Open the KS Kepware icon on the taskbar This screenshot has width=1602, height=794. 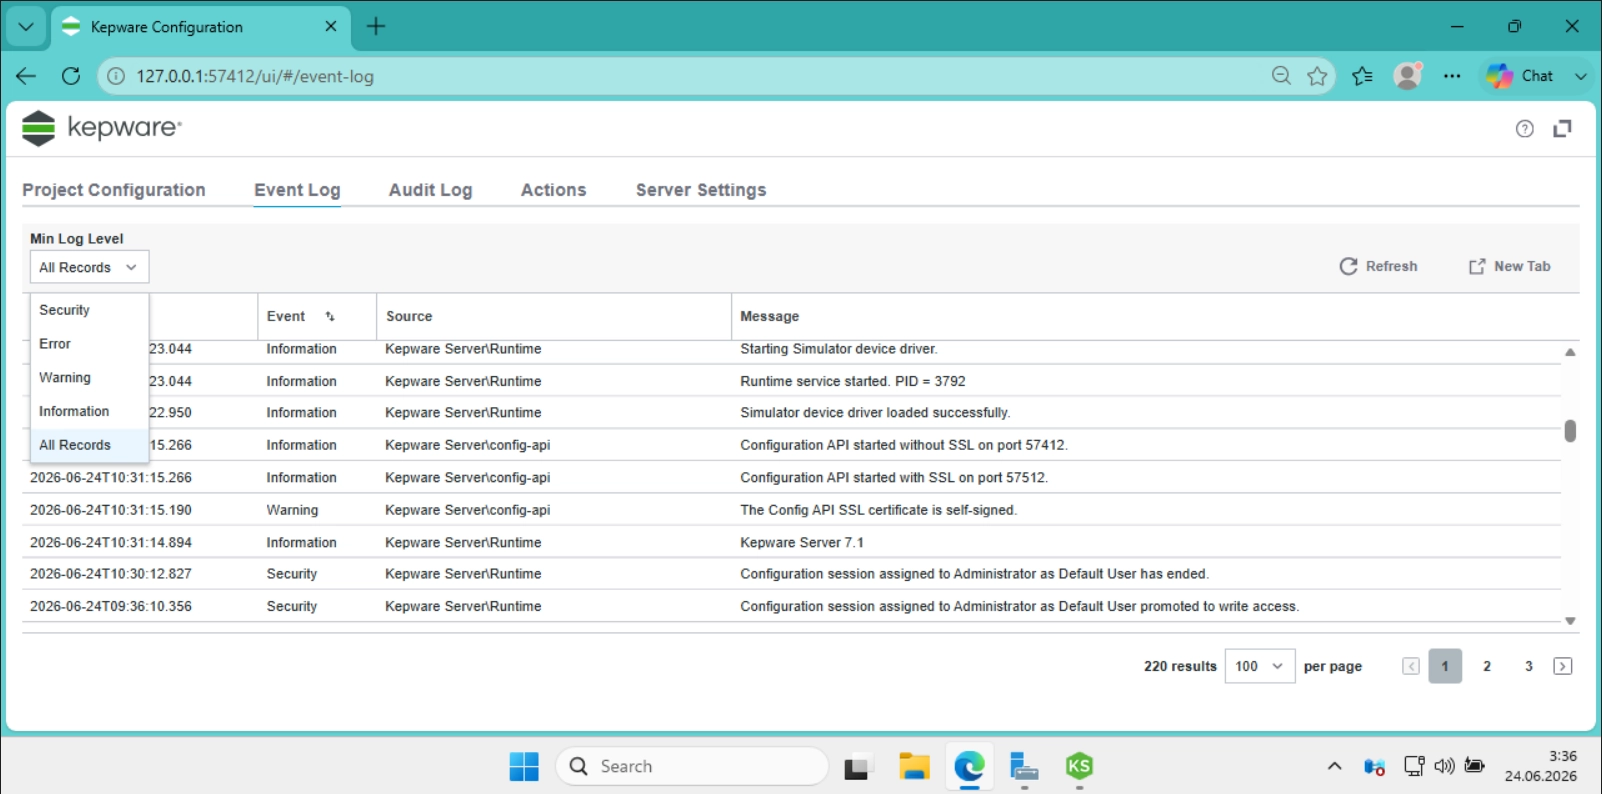click(x=1079, y=767)
